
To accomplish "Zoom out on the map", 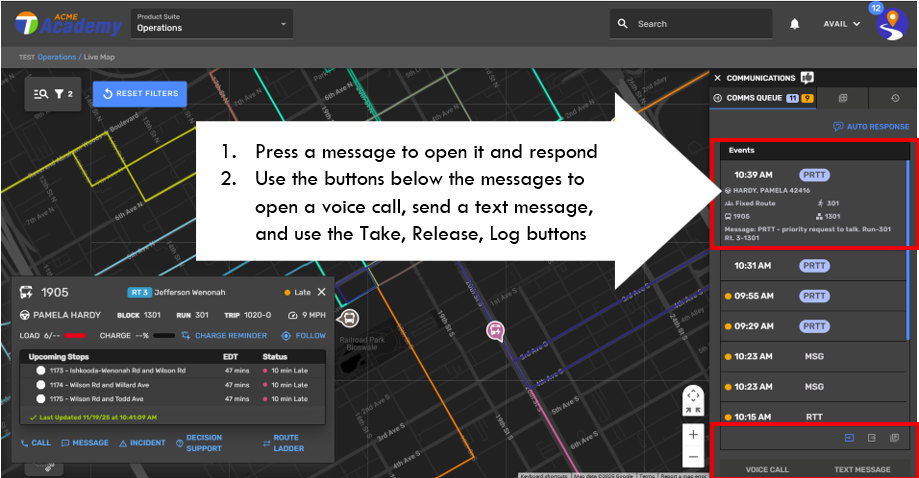I will click(693, 457).
